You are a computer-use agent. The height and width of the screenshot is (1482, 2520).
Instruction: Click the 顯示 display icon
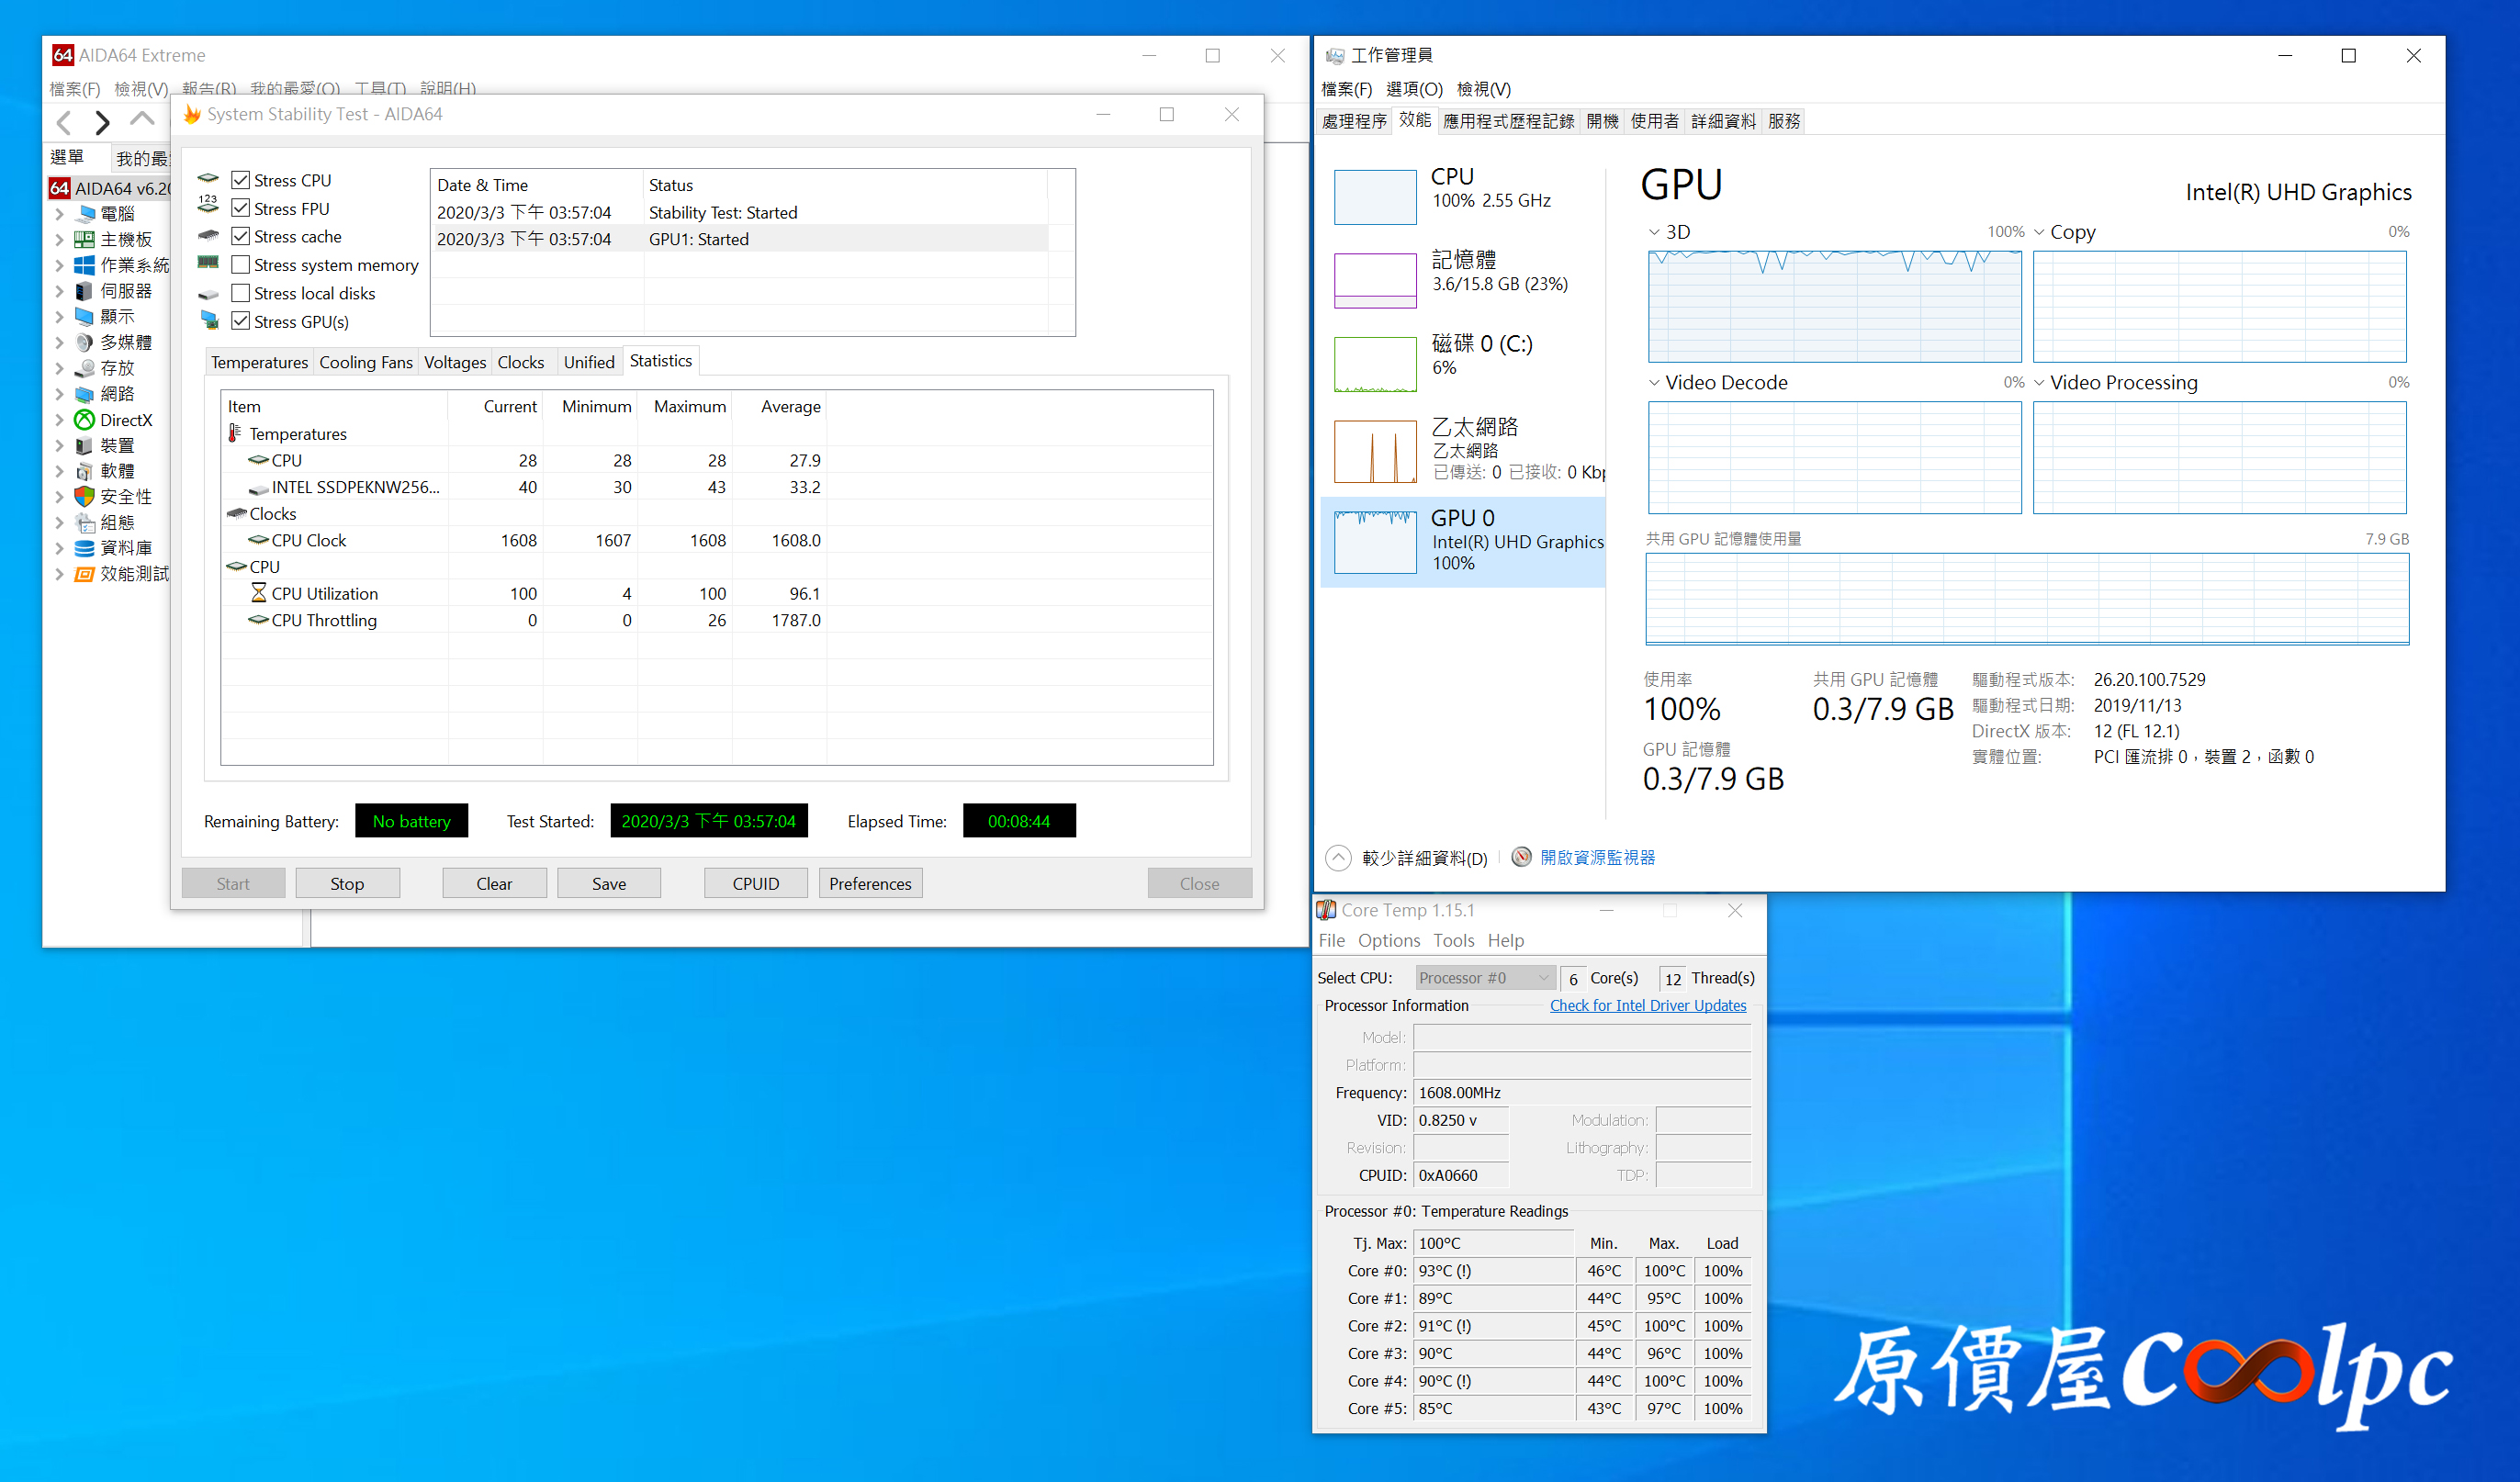(x=86, y=316)
